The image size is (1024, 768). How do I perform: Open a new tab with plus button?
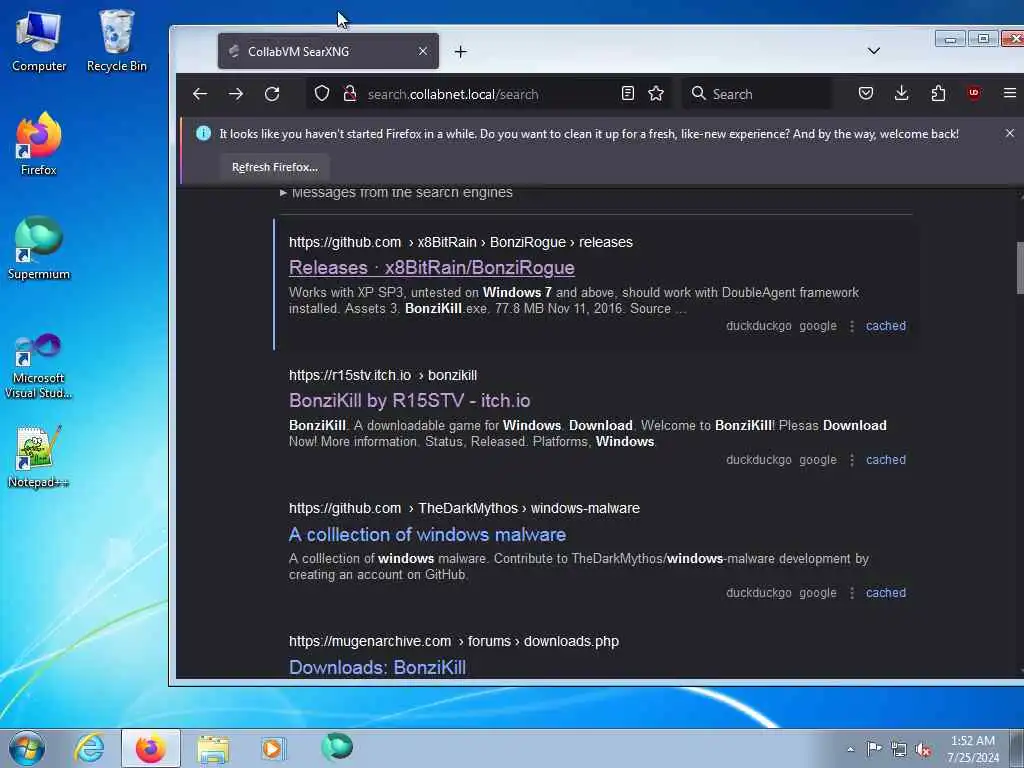[460, 52]
